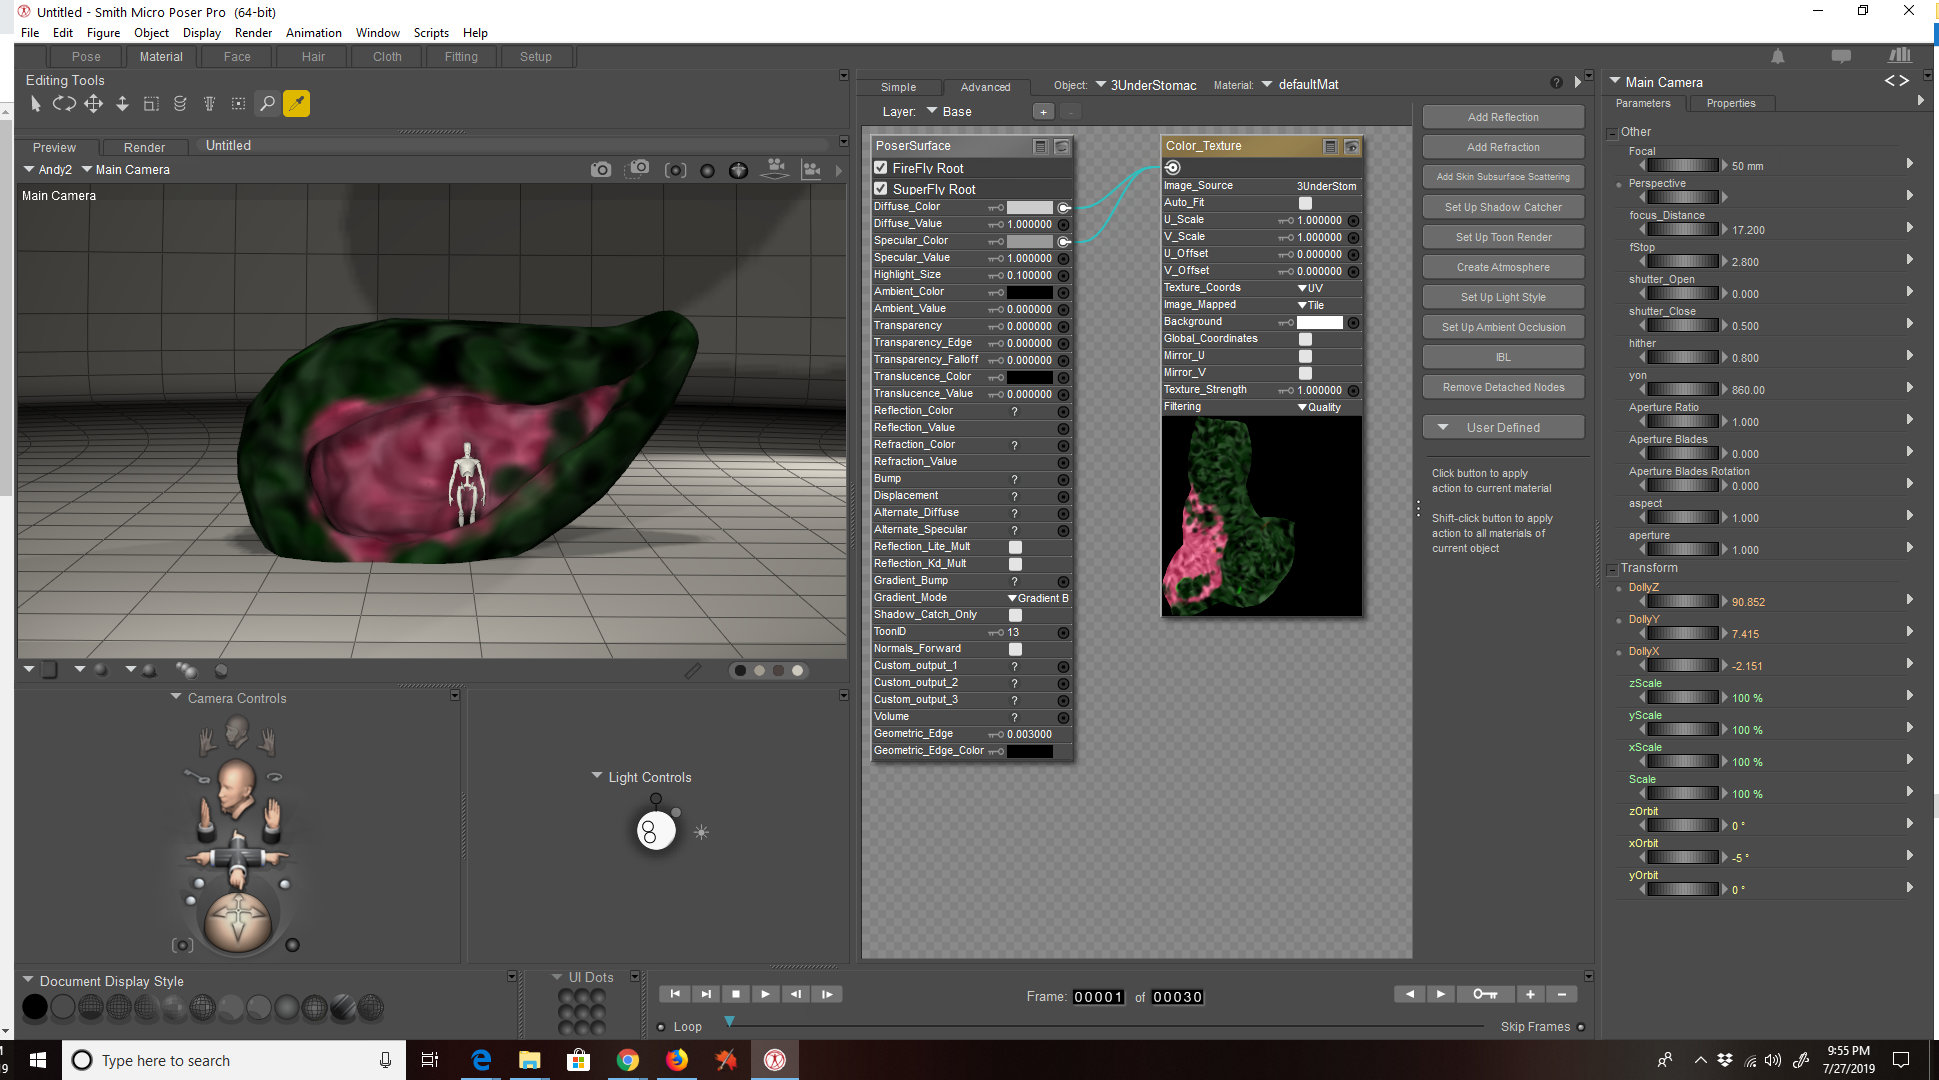Select the Translate/Pull move tool
Screen dimensions: 1939x1080
[93, 103]
